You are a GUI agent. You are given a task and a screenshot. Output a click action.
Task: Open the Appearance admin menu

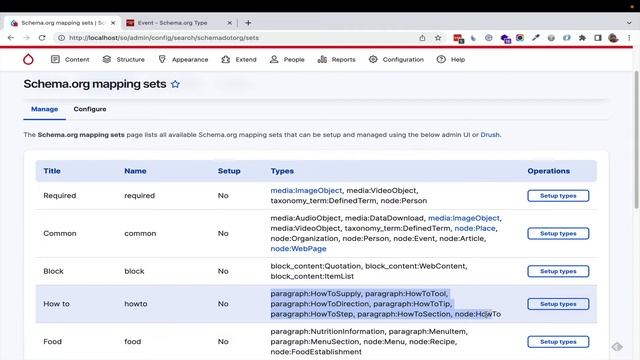(183, 60)
